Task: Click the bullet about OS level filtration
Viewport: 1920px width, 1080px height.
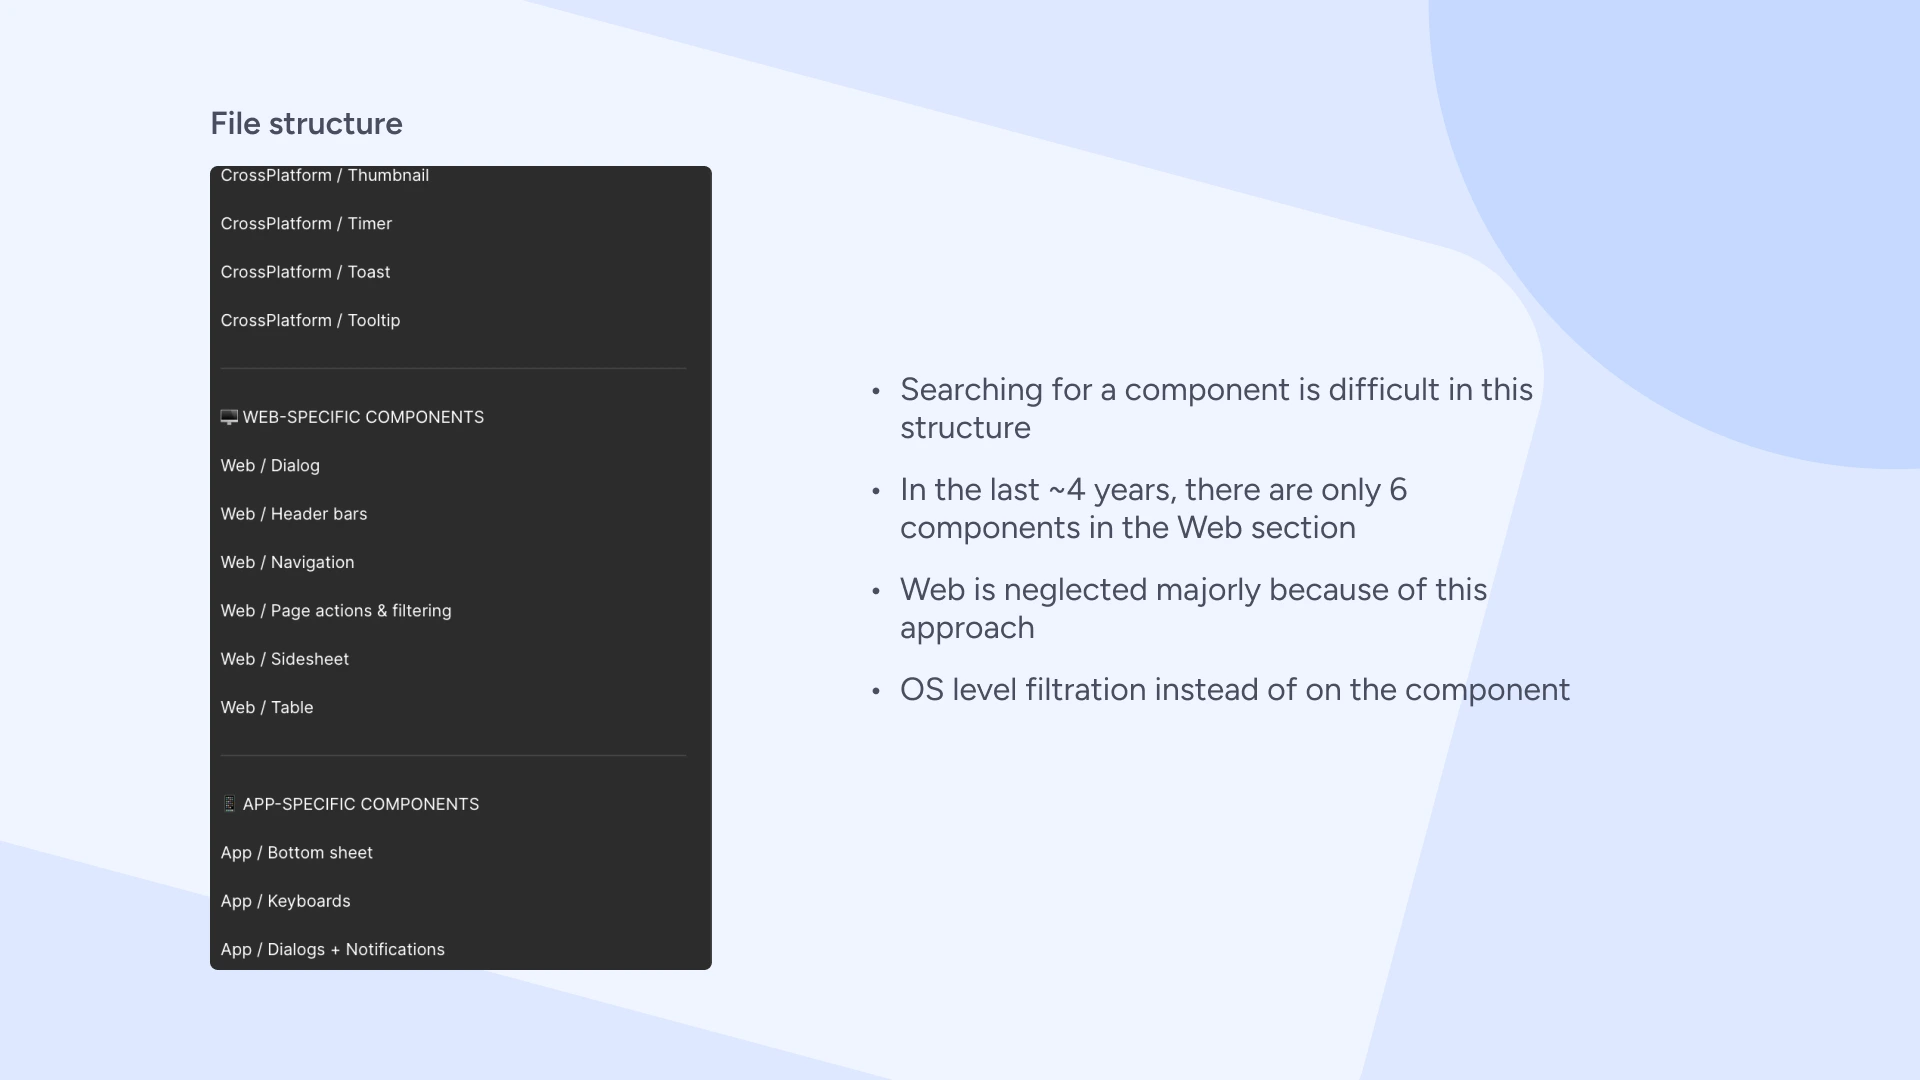Action: [1236, 690]
